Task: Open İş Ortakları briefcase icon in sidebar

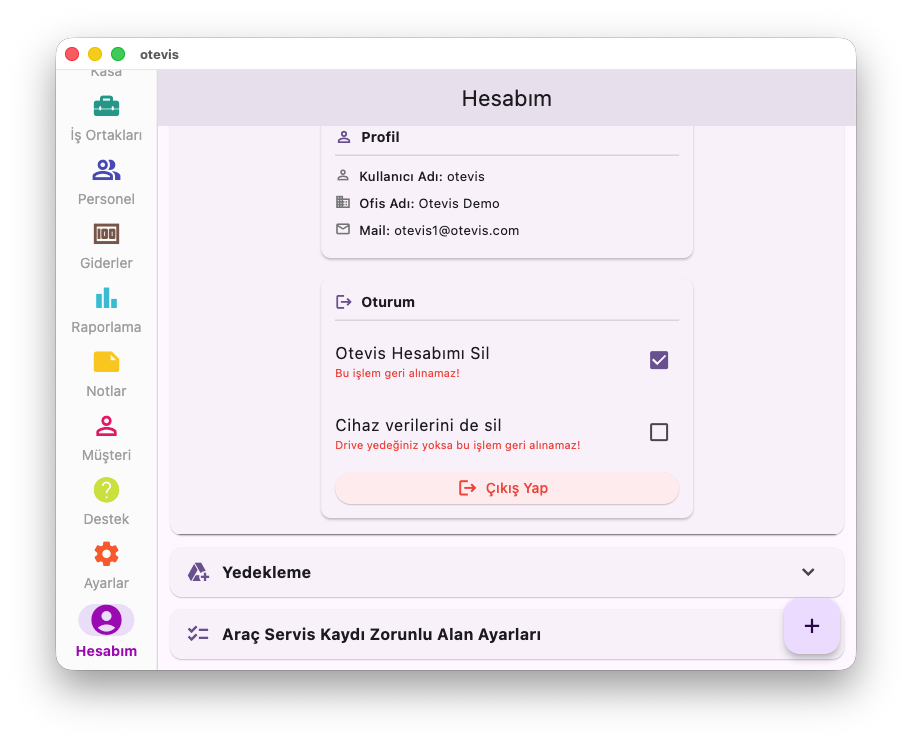Action: tap(106, 106)
